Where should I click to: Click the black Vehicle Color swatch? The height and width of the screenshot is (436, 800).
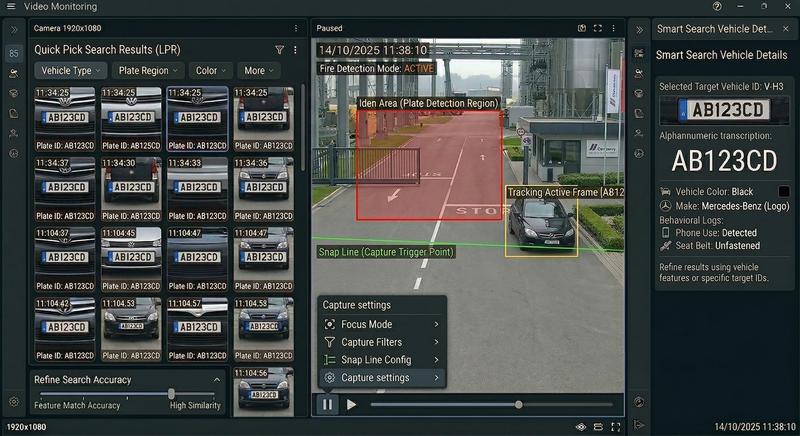coord(784,191)
